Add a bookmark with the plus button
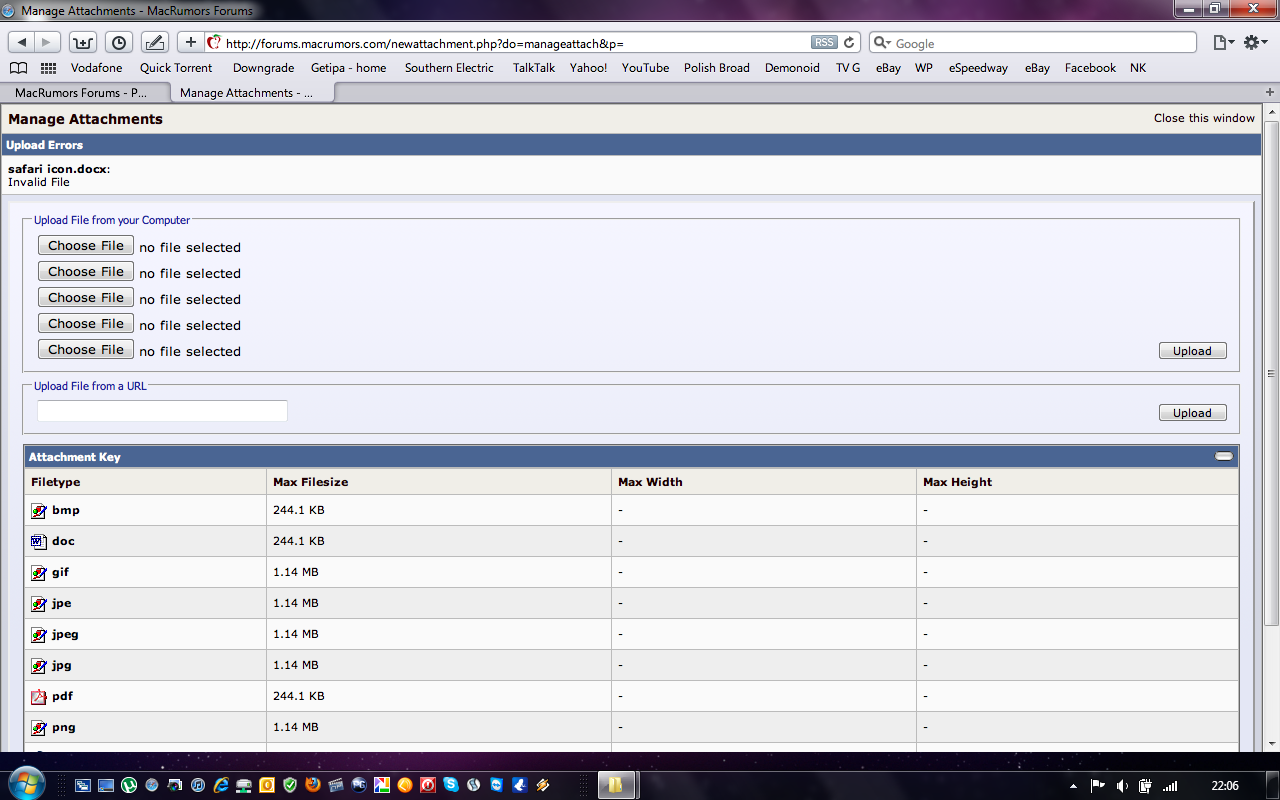The height and width of the screenshot is (800, 1280). point(190,42)
